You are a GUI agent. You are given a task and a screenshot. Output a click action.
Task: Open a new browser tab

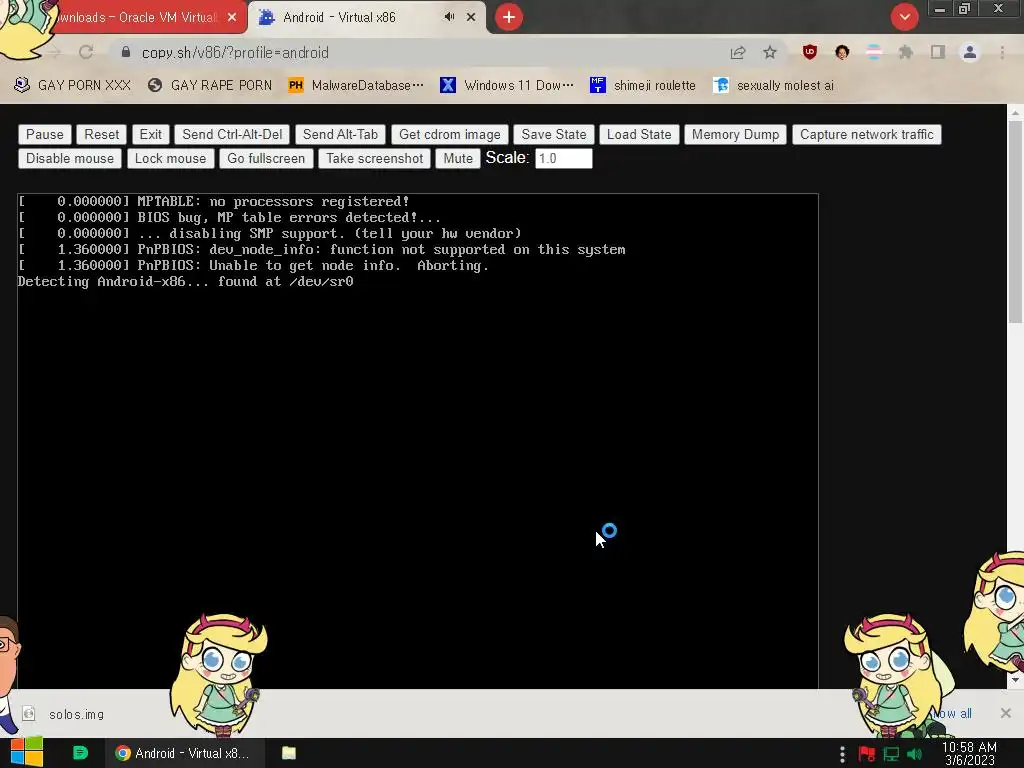pyautogui.click(x=509, y=17)
